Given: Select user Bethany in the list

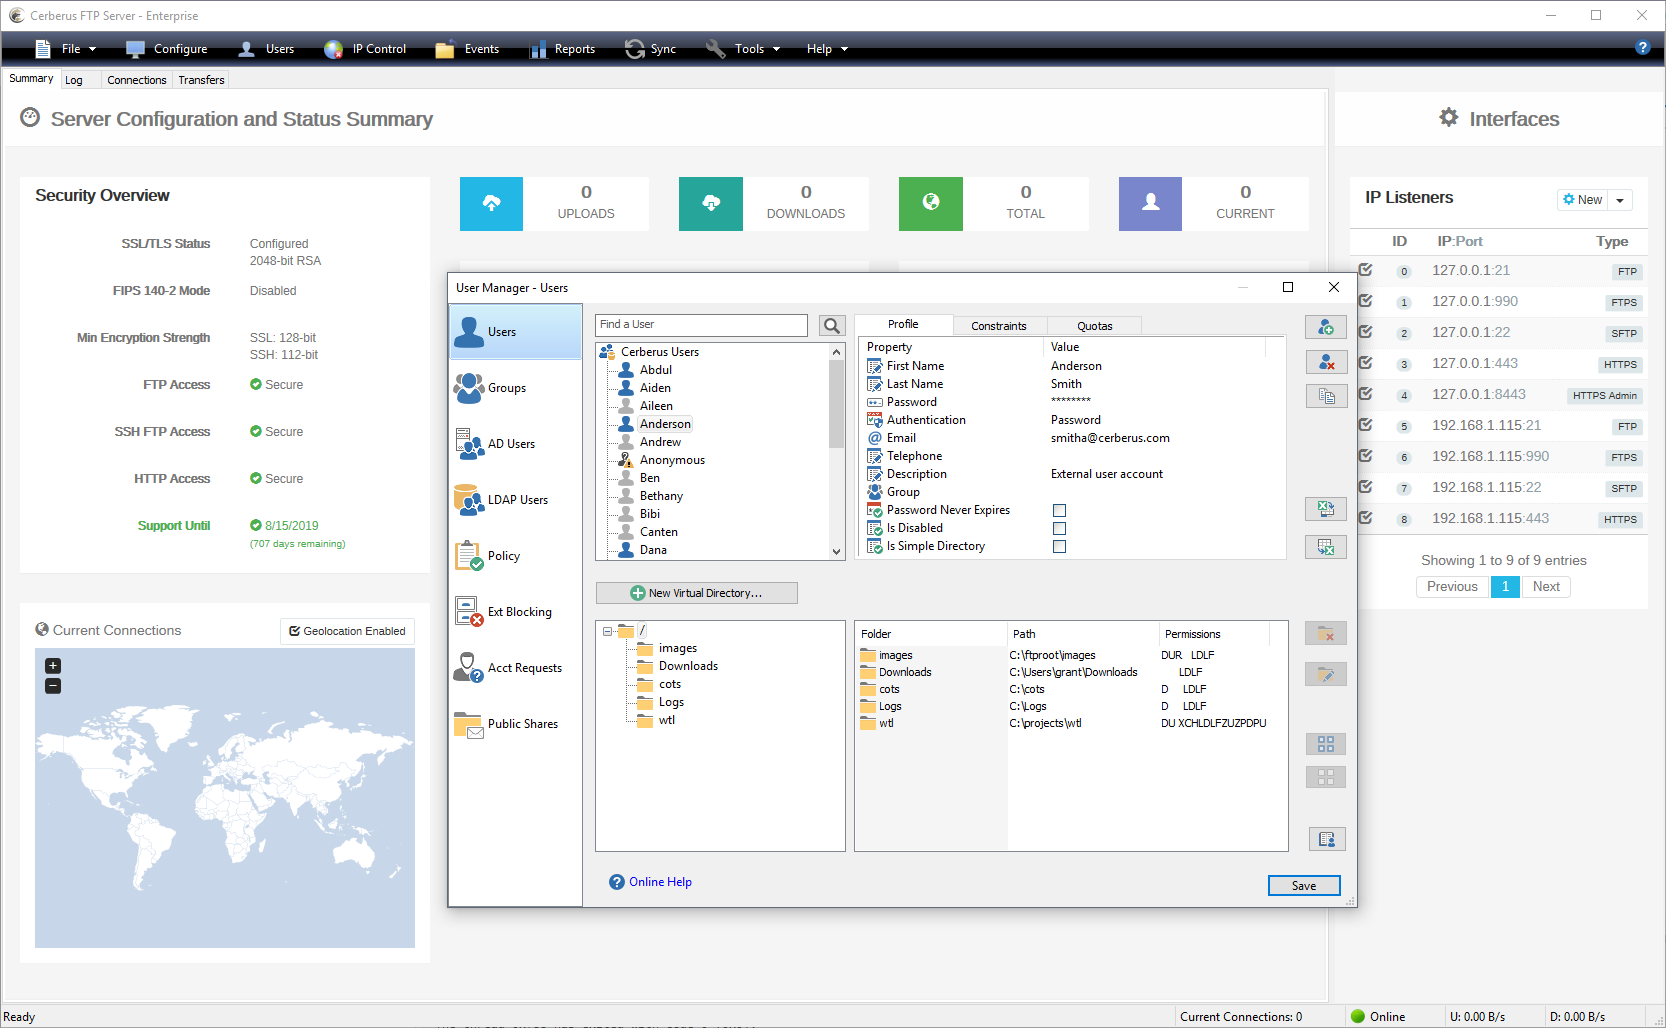Looking at the screenshot, I should pyautogui.click(x=661, y=496).
